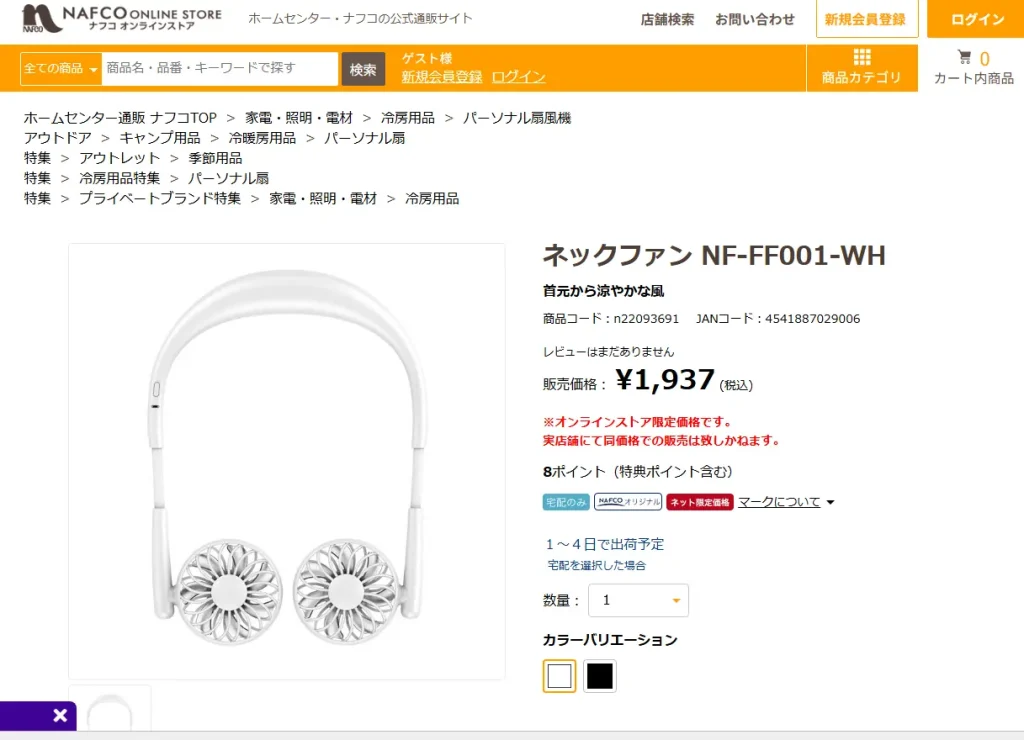1024x740 pixels.
Task: Expand the マークについて disclosure
Action: 786,502
